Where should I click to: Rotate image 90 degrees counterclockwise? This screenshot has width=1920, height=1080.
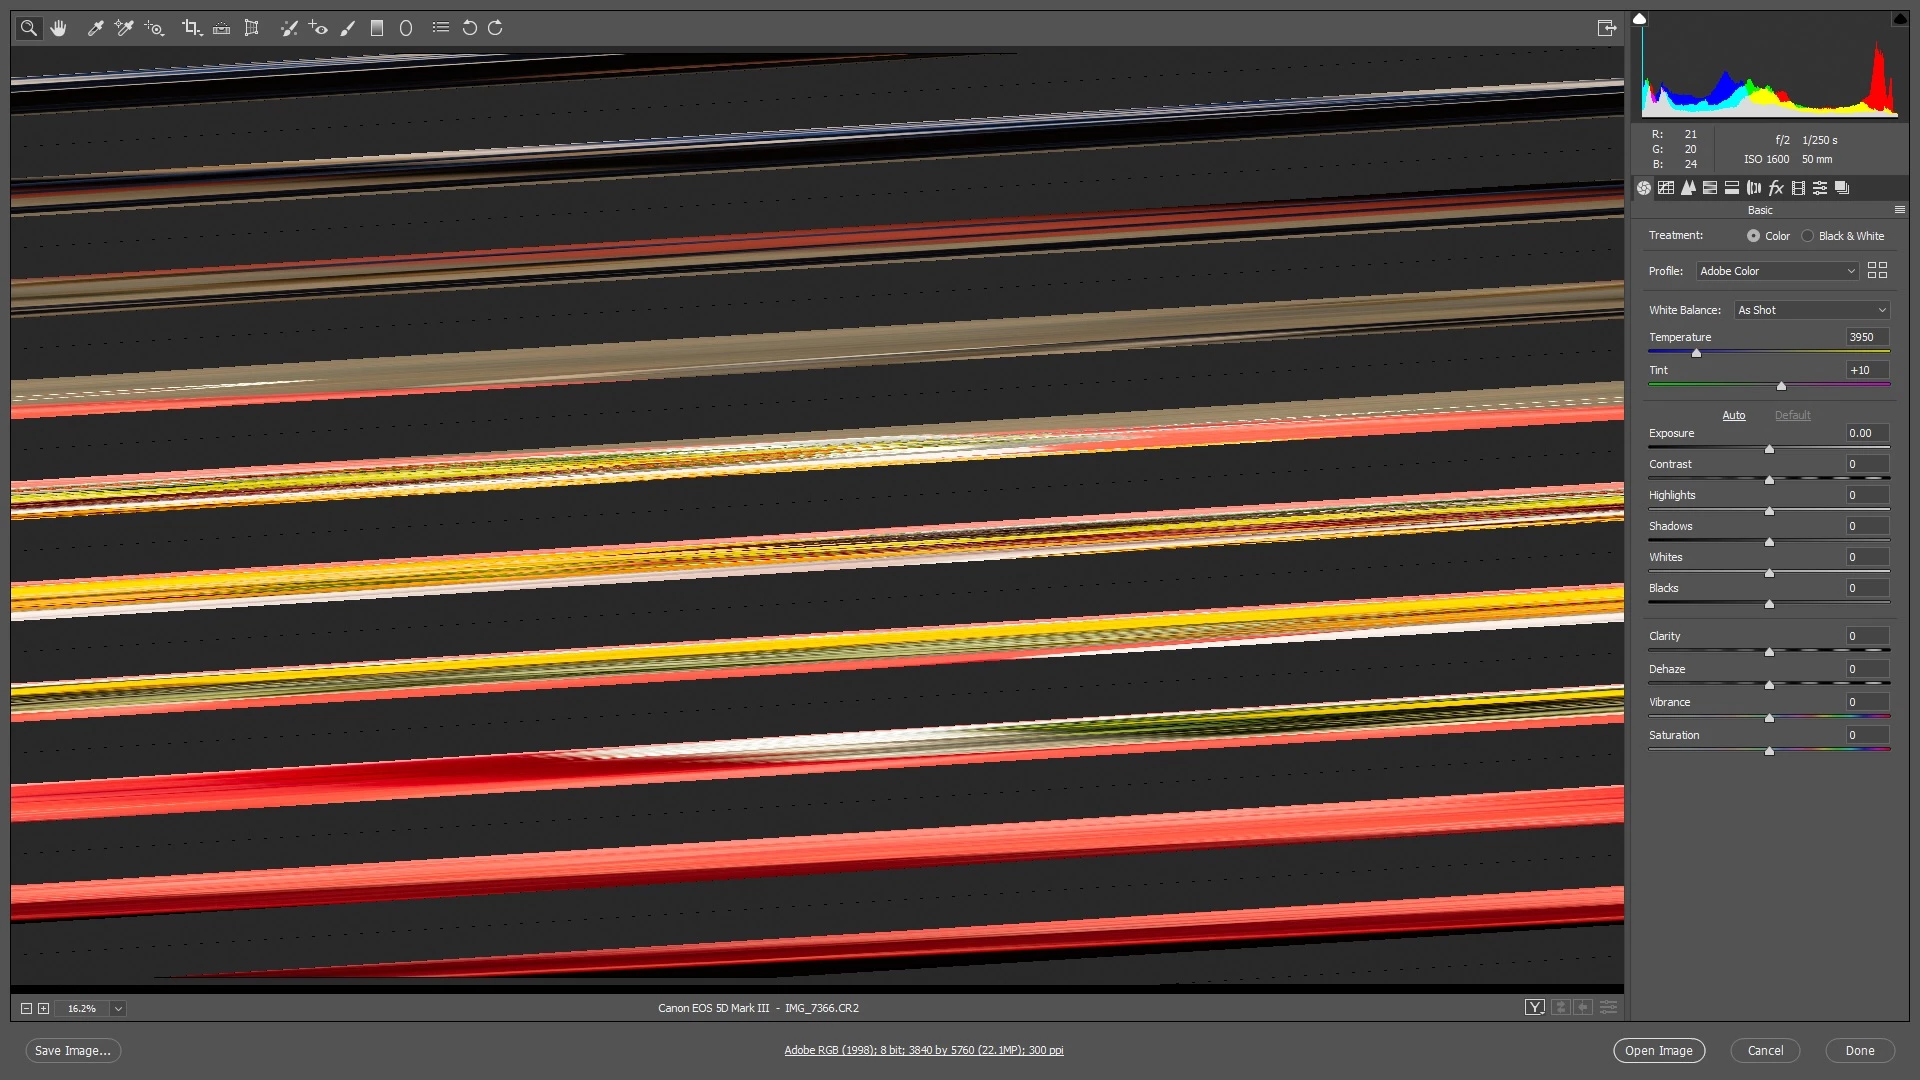[x=469, y=28]
